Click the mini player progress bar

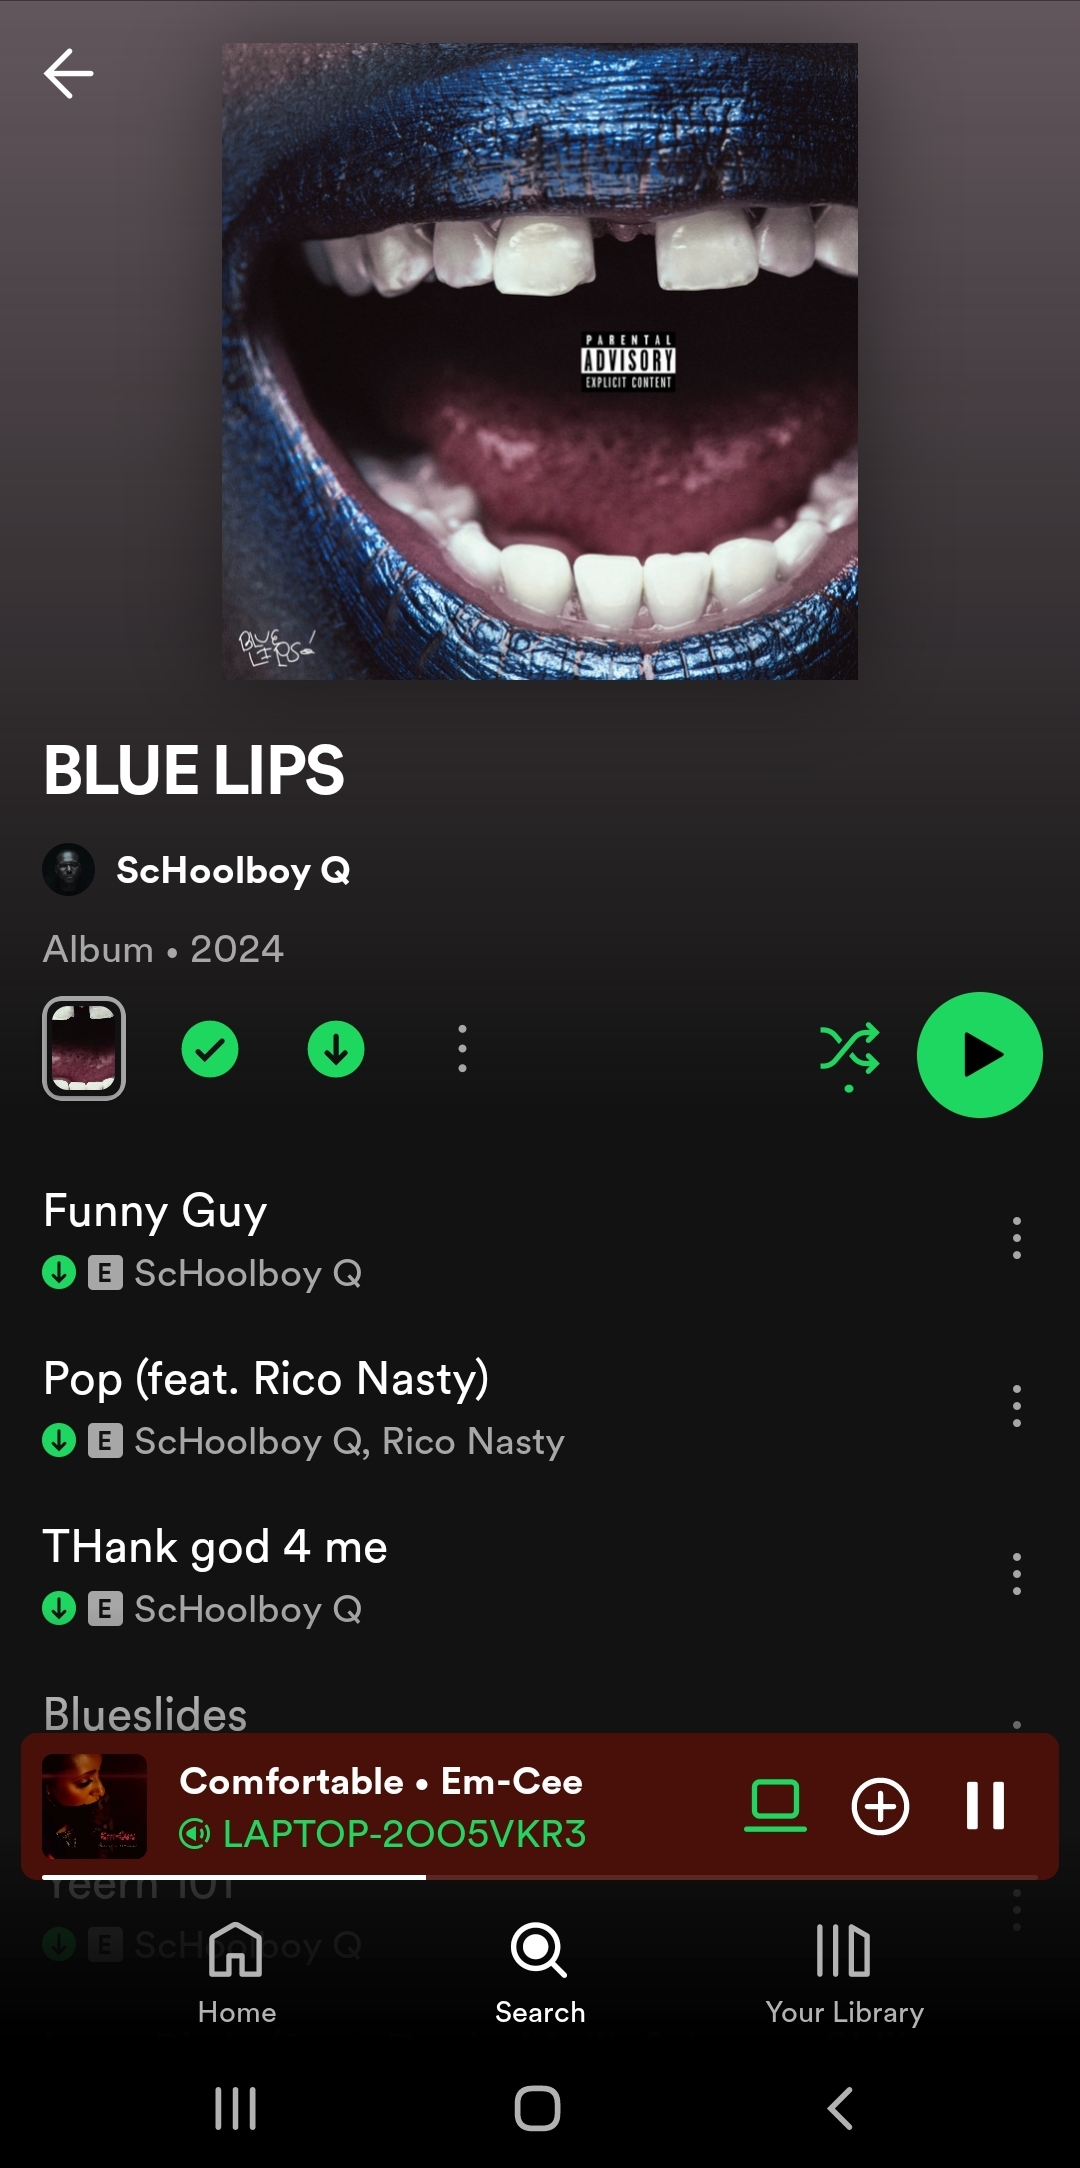tap(540, 1877)
